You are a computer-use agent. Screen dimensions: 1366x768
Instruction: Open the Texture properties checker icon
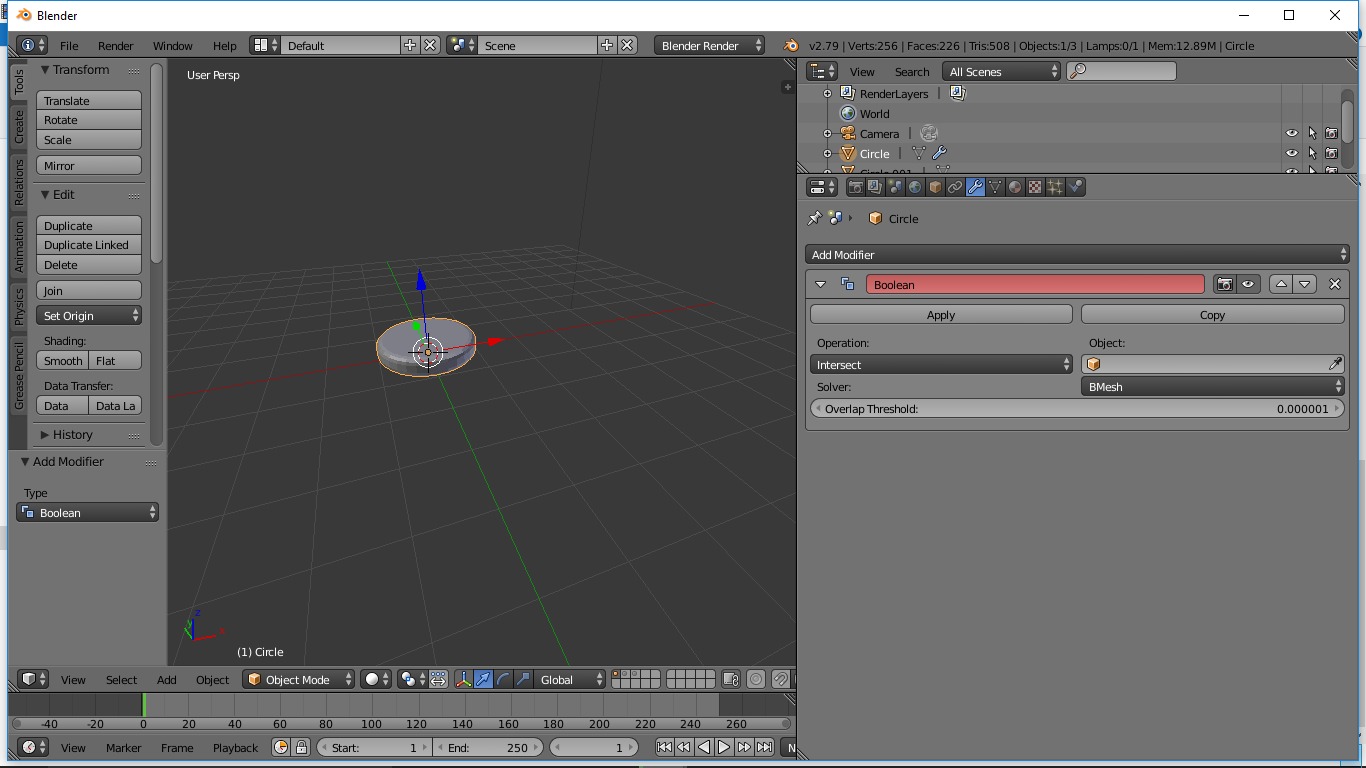point(1034,187)
